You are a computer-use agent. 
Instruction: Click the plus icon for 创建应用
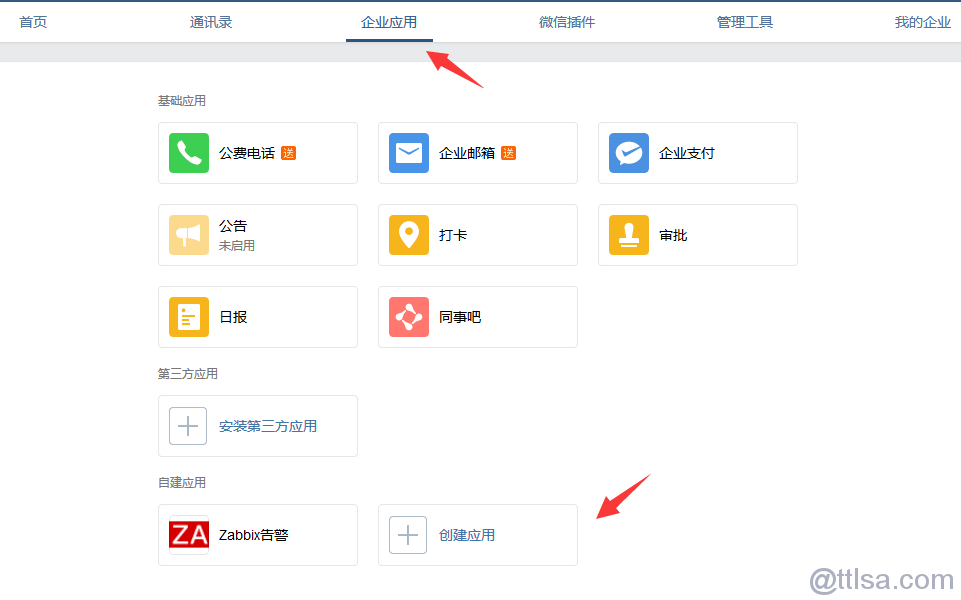tap(408, 535)
